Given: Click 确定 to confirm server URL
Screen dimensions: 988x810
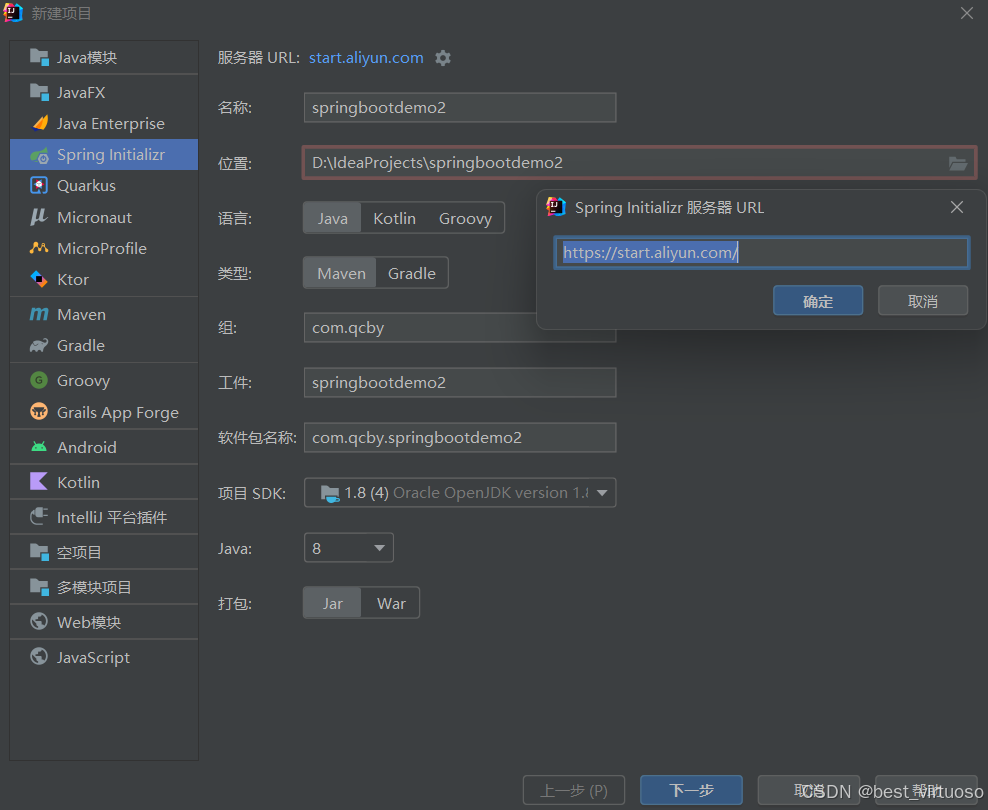Looking at the screenshot, I should coord(817,300).
